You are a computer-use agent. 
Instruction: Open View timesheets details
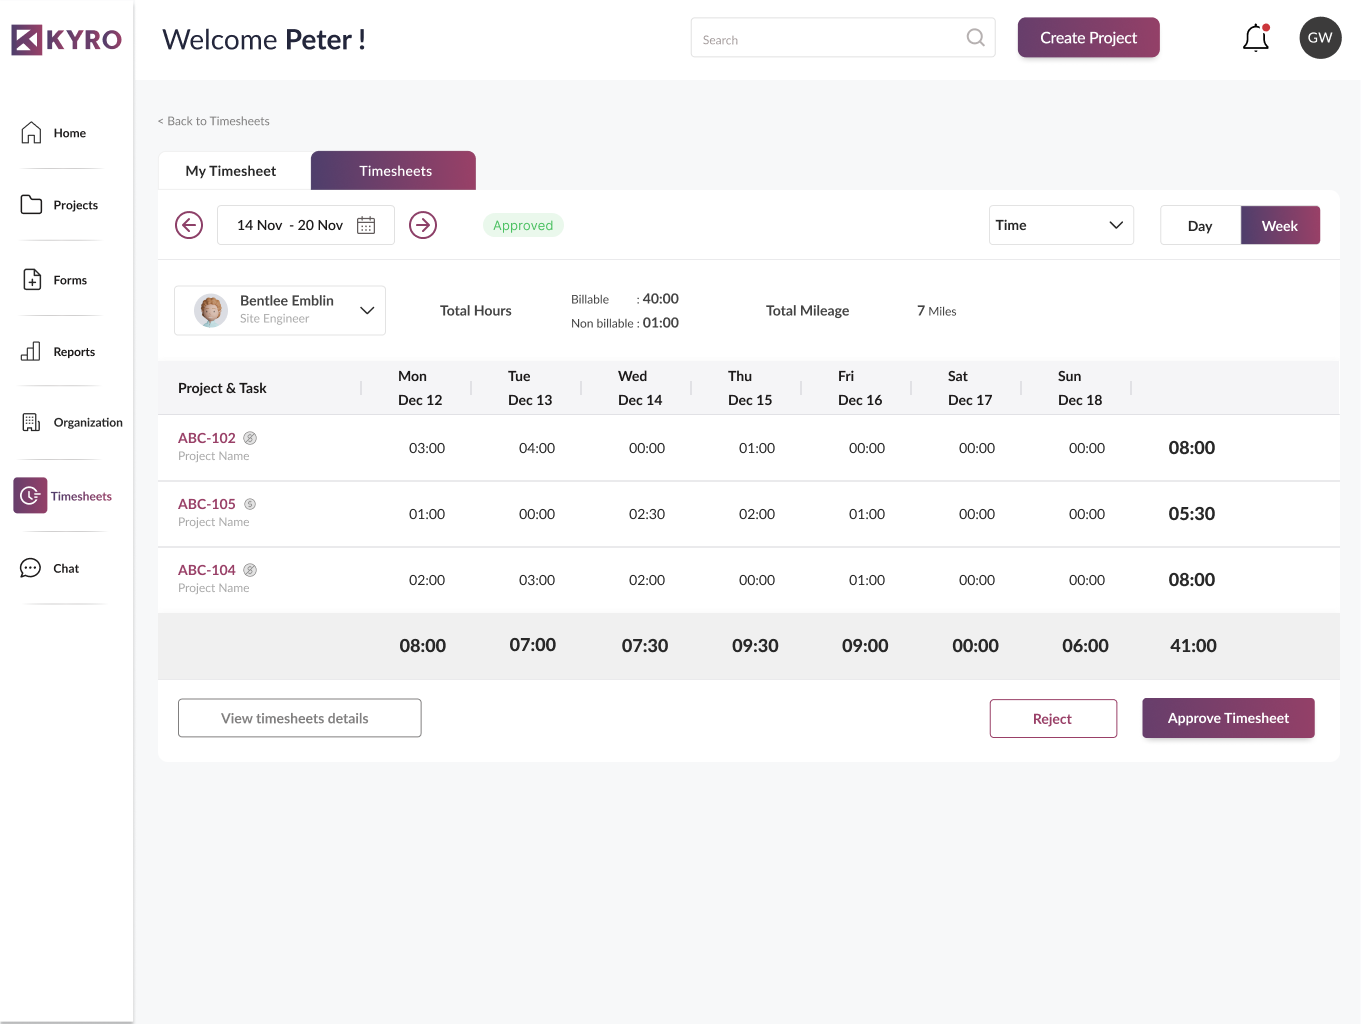point(299,718)
